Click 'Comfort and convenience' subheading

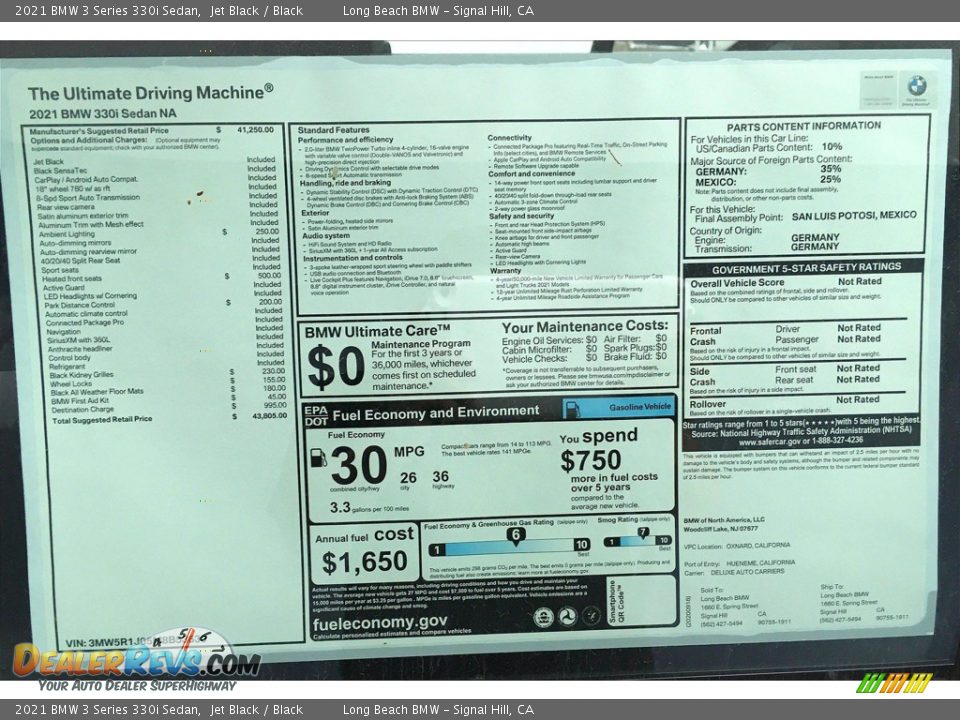(x=531, y=173)
